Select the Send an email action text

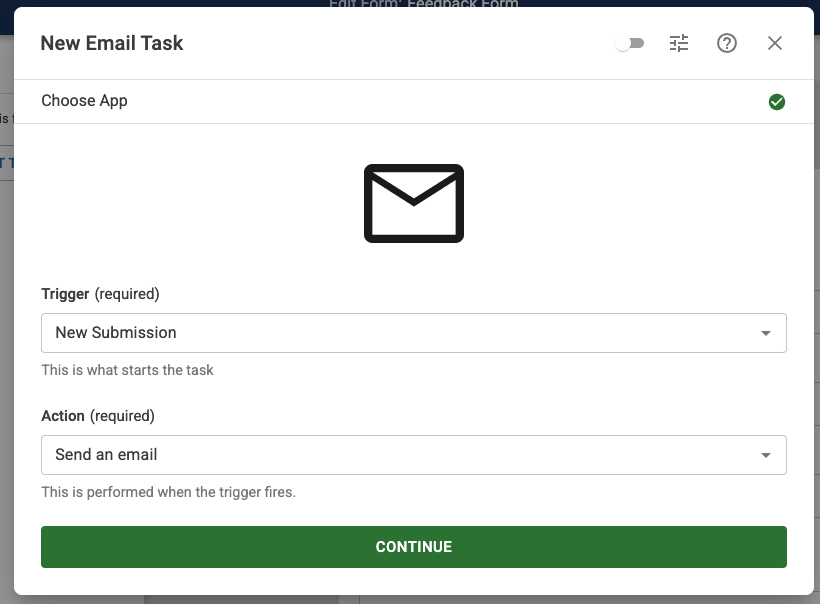pos(106,455)
